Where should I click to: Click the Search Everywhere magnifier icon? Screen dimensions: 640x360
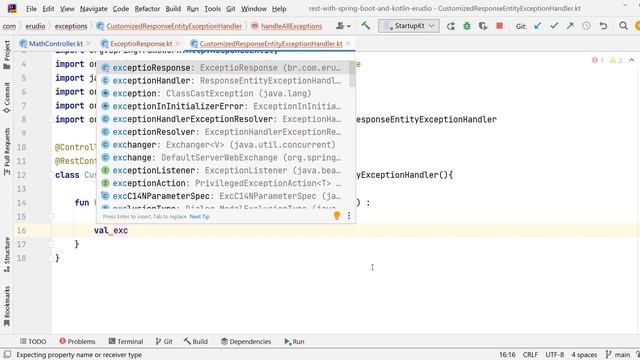coord(623,26)
